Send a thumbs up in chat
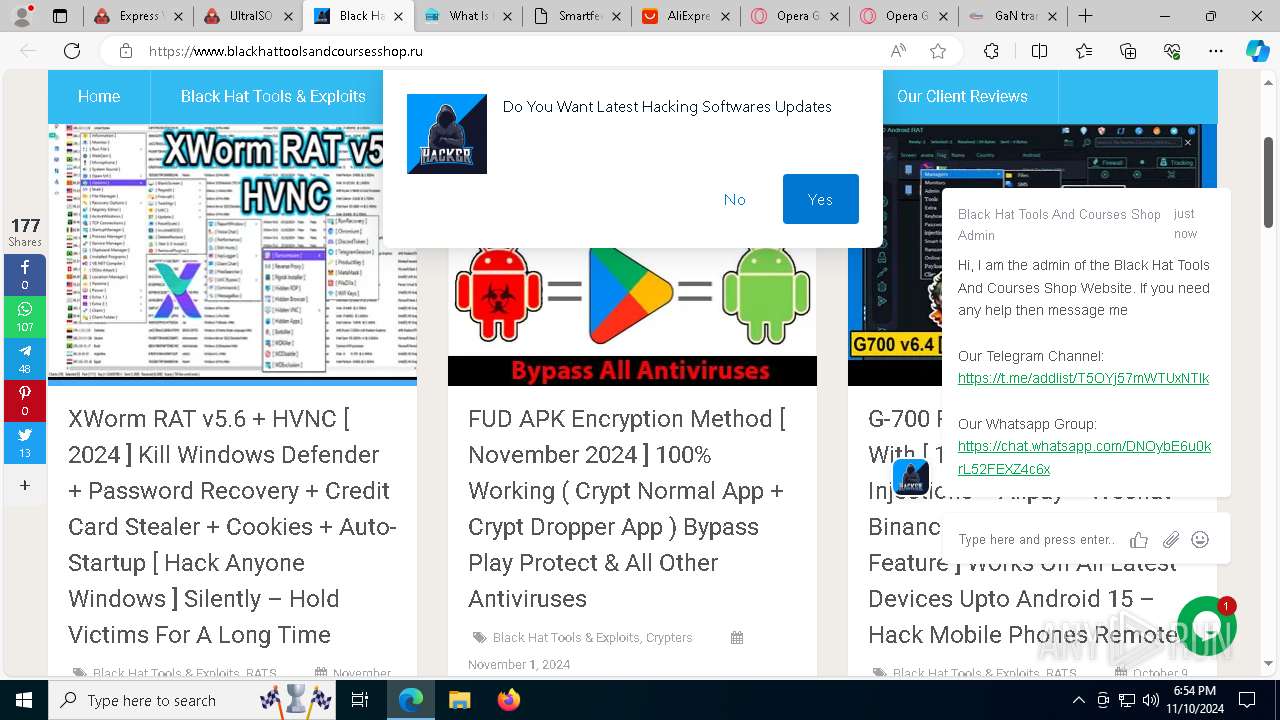Screen dimensions: 1280x720 coord(1138,540)
